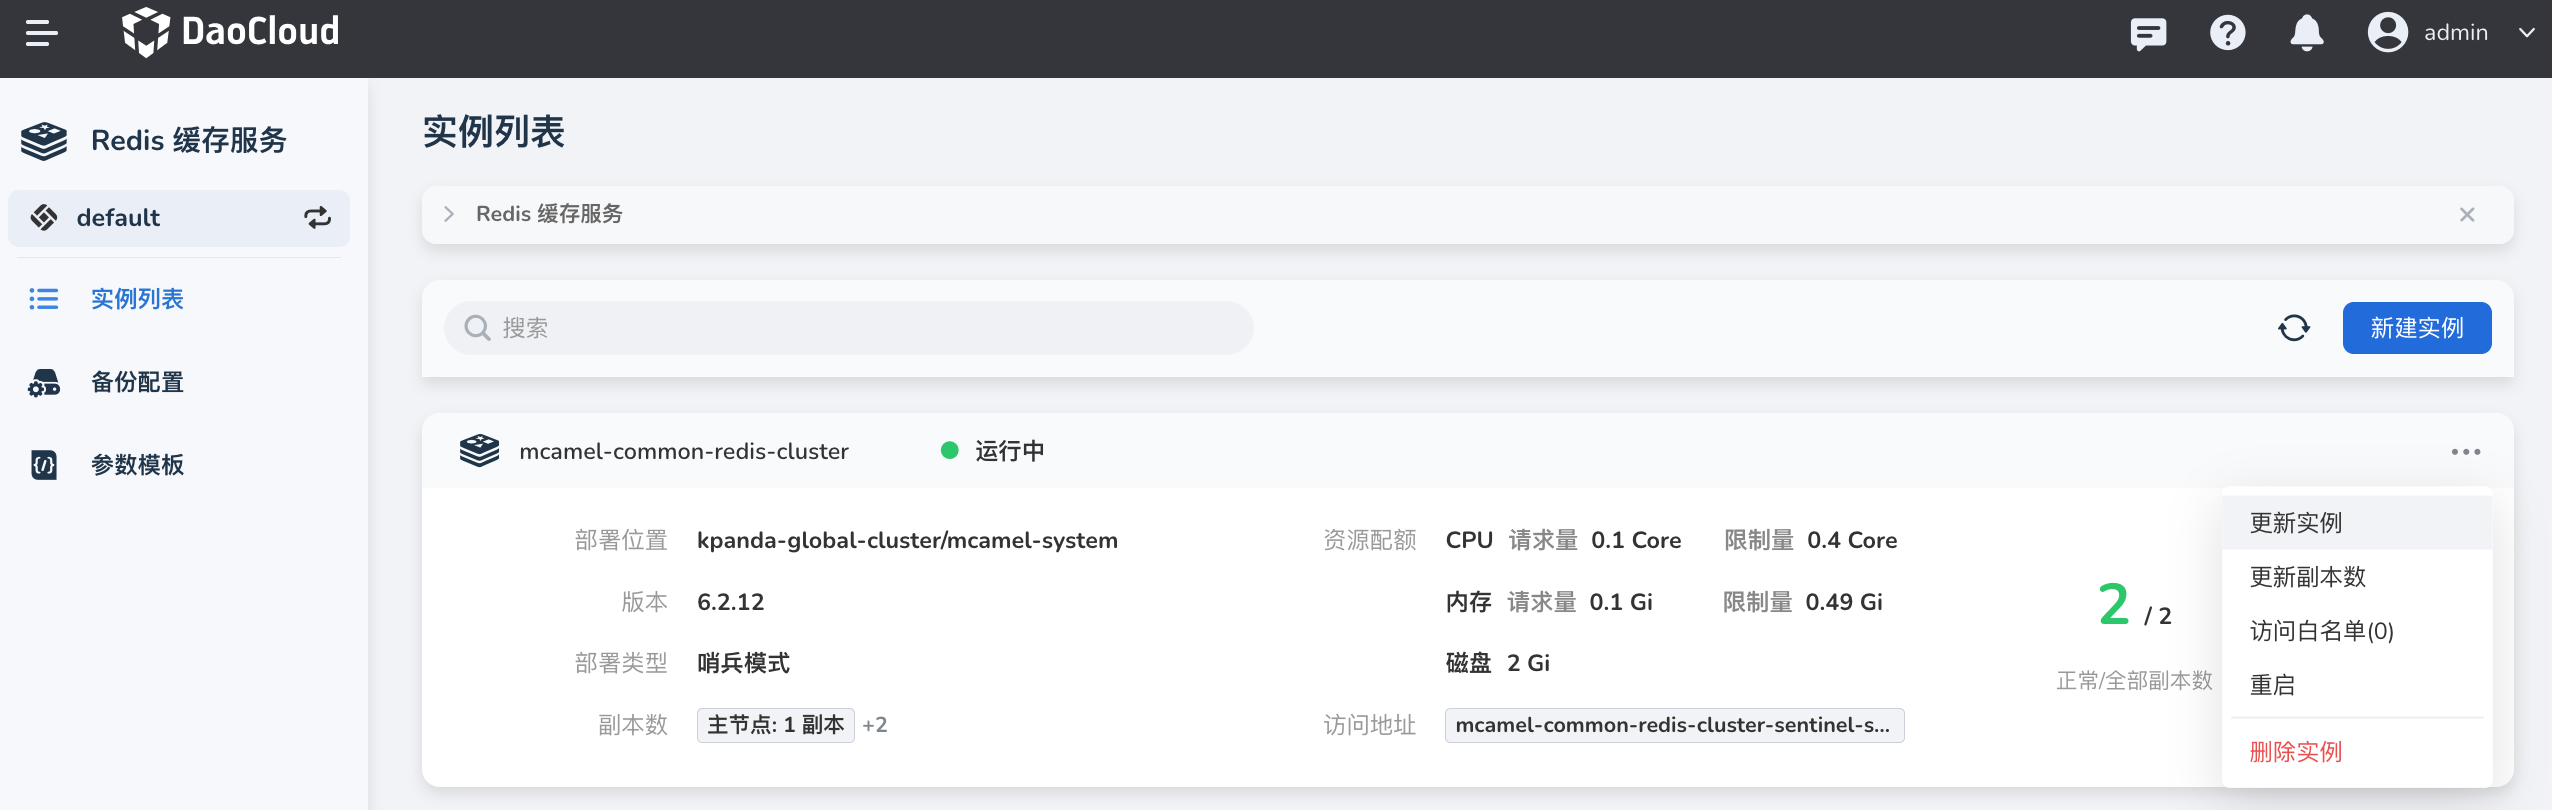Open 参数模板 in sidebar

137,465
